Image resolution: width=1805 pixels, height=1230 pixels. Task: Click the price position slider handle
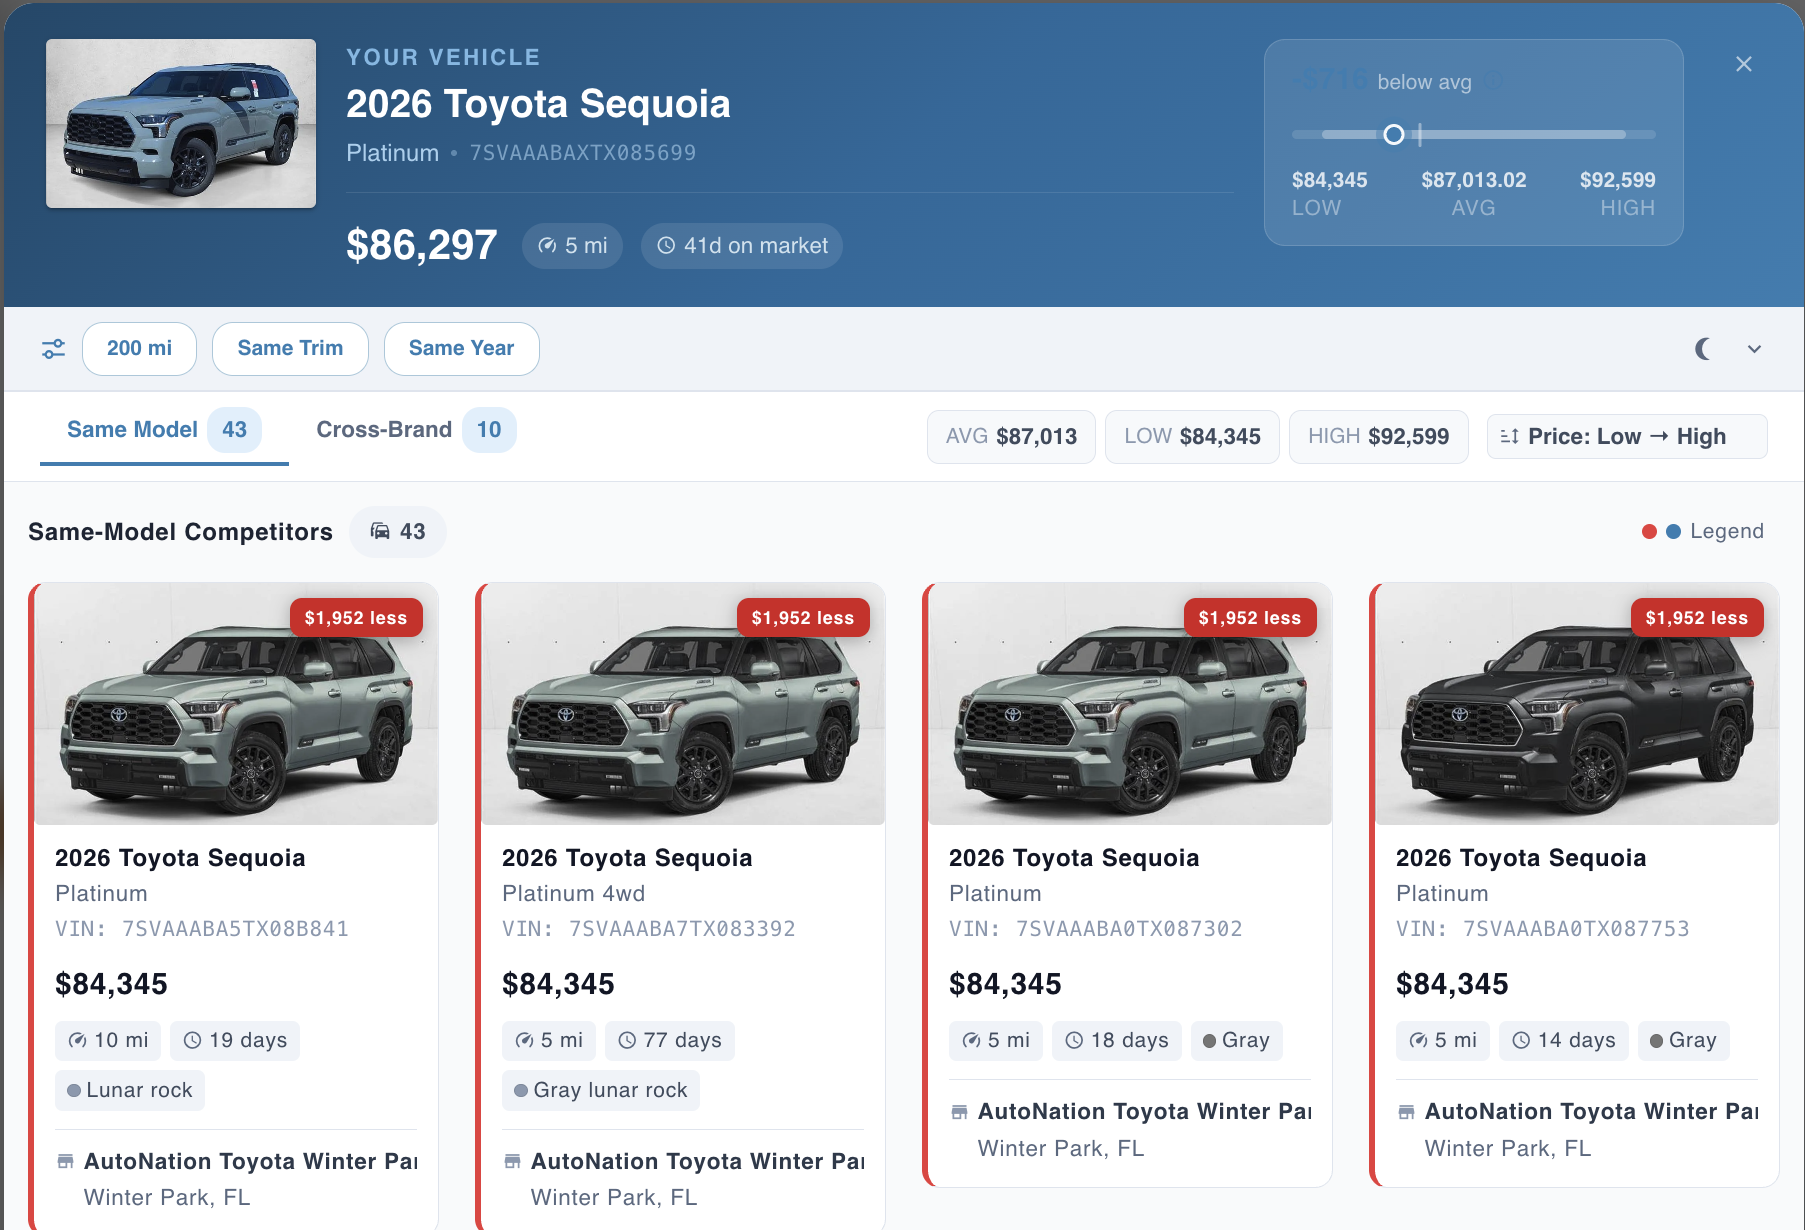tap(1394, 135)
